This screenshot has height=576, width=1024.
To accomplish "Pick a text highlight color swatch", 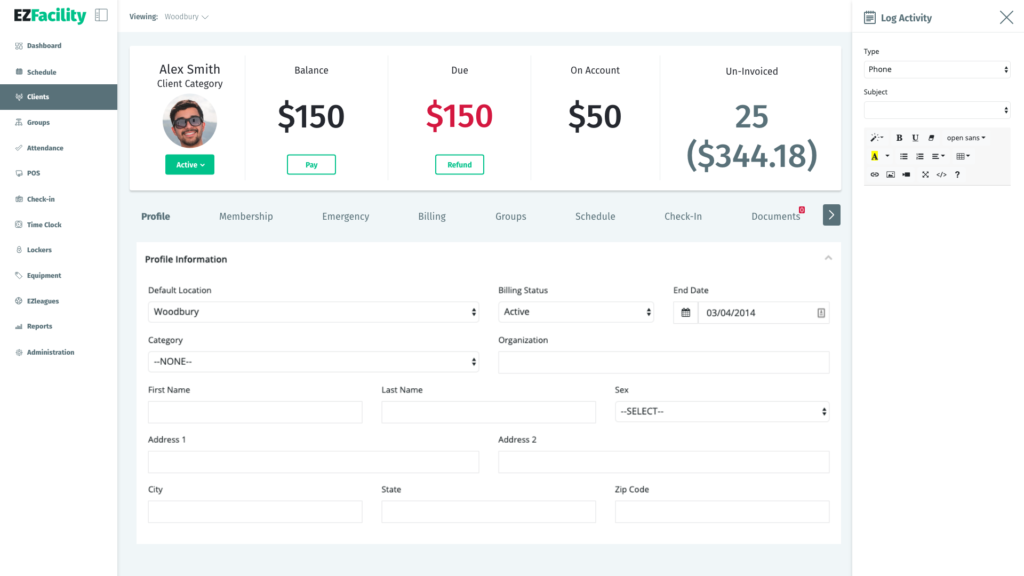I will tap(875, 156).
